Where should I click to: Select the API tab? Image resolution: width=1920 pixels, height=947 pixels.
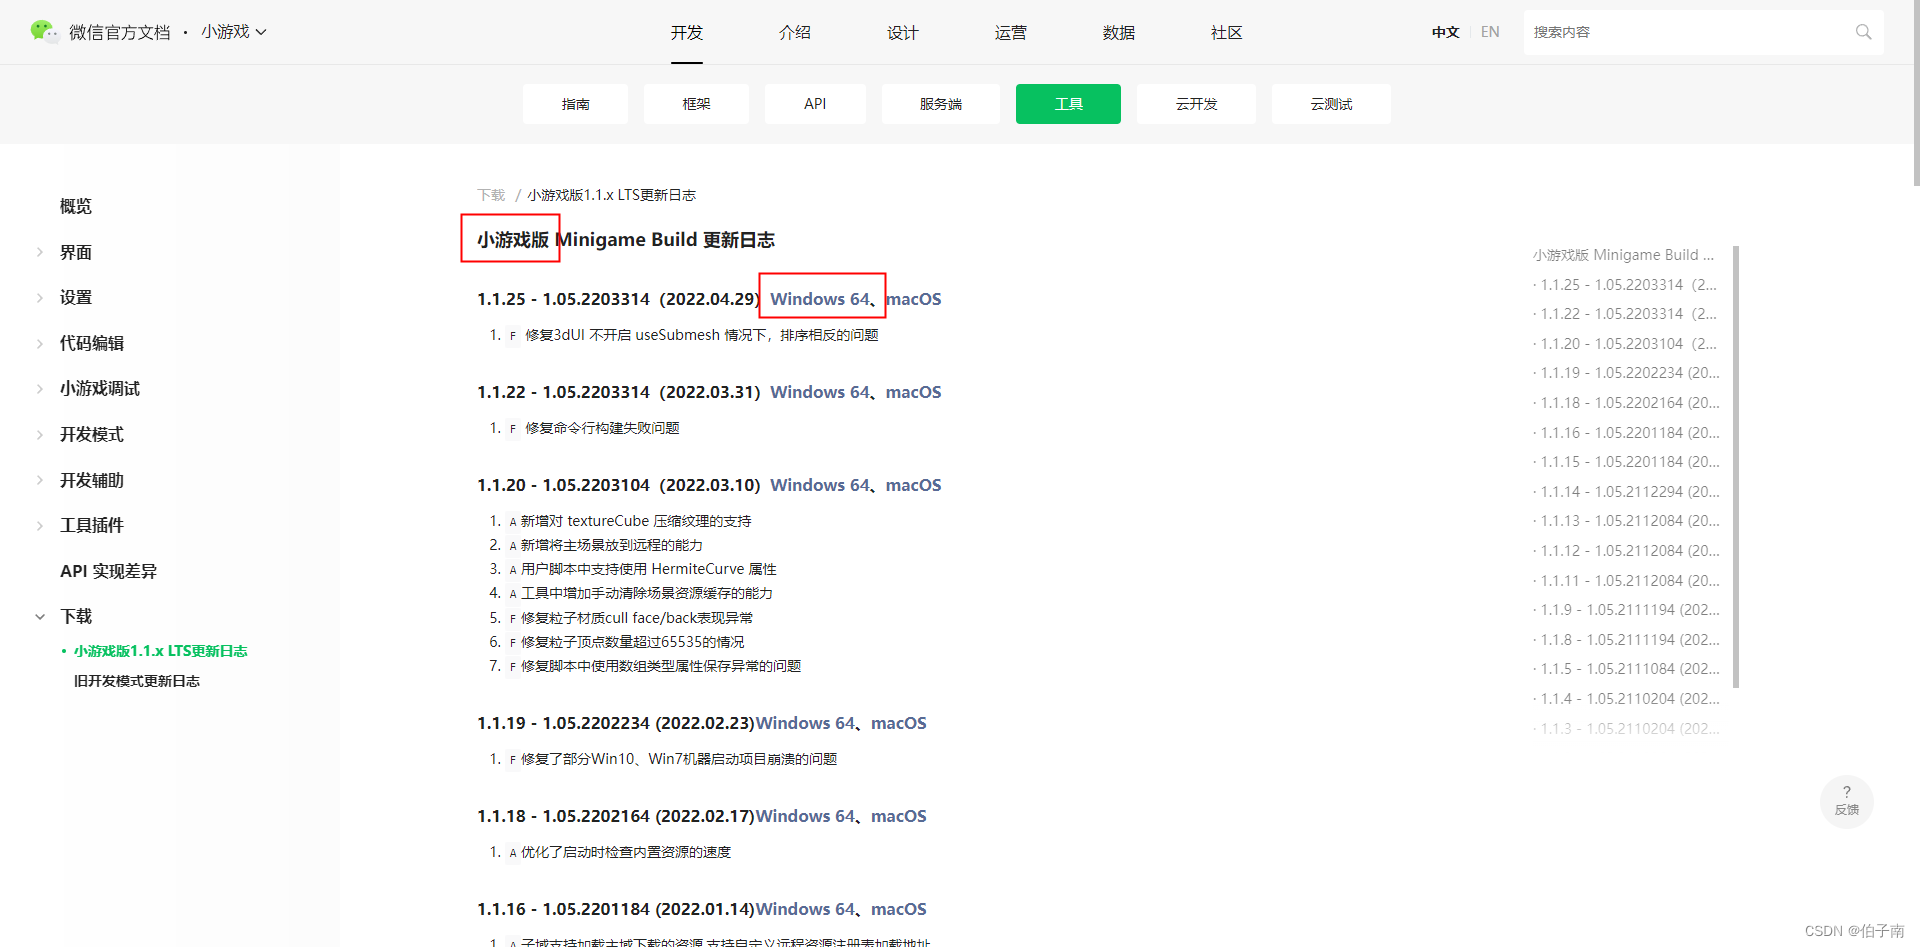815,104
